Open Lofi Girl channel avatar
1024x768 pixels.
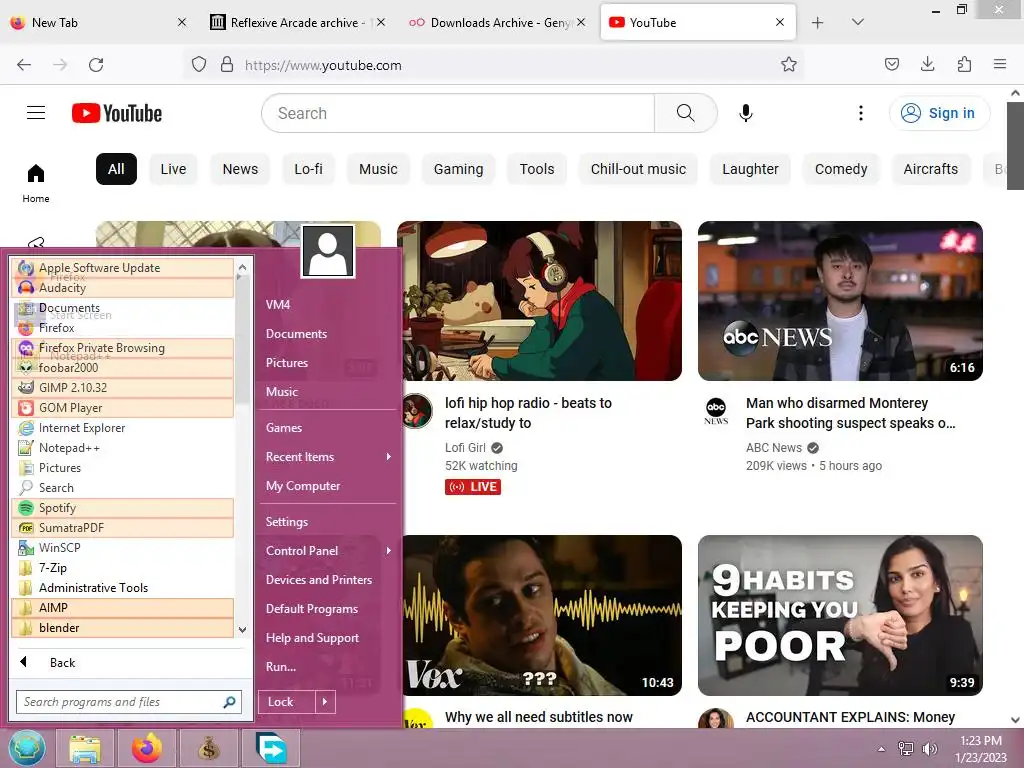tap(417, 411)
